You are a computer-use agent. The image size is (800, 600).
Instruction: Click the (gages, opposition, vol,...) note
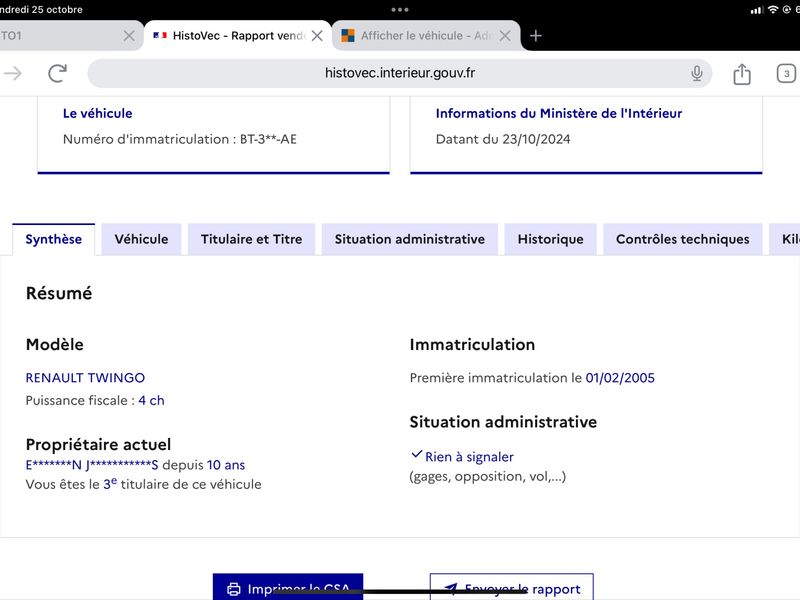488,477
